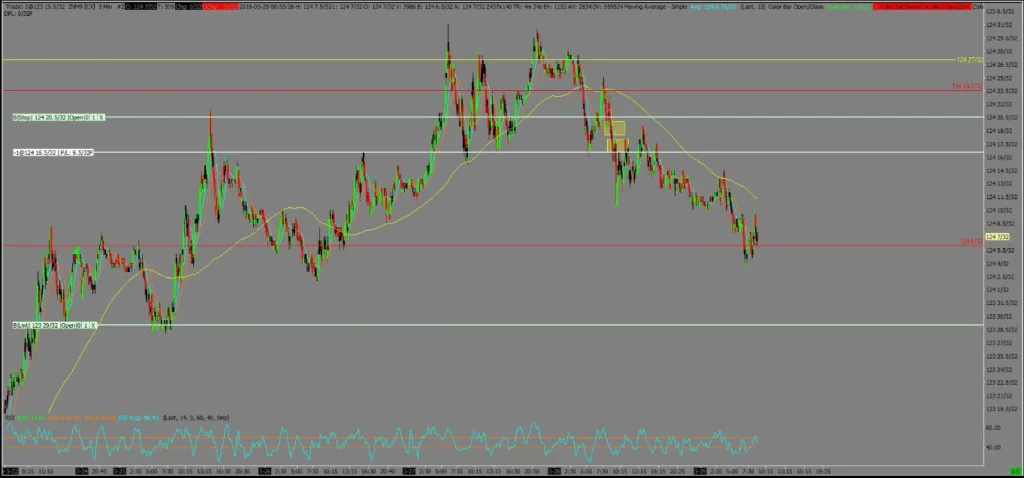Click the Trade: 1@123 15.5/32 header text

pyautogui.click(x=35, y=7)
